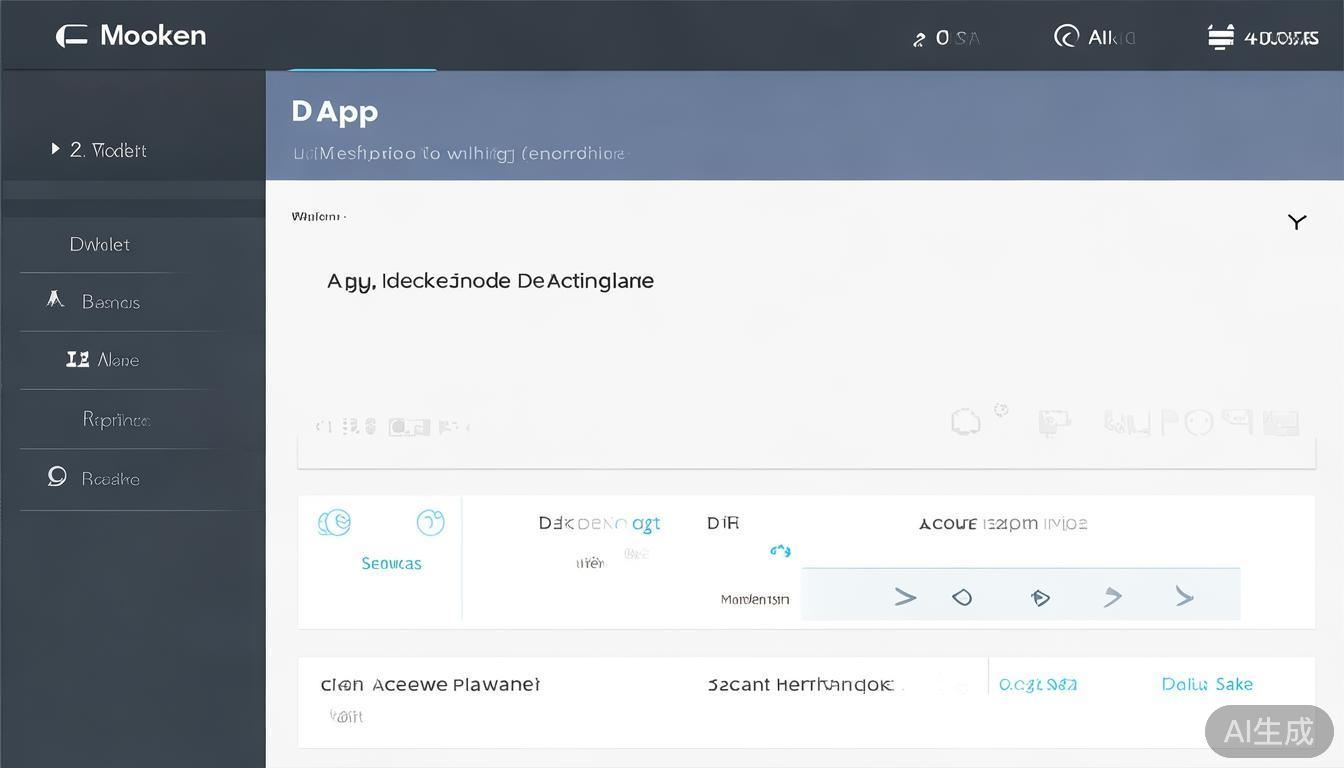Click the Seoucas link

click(x=391, y=563)
